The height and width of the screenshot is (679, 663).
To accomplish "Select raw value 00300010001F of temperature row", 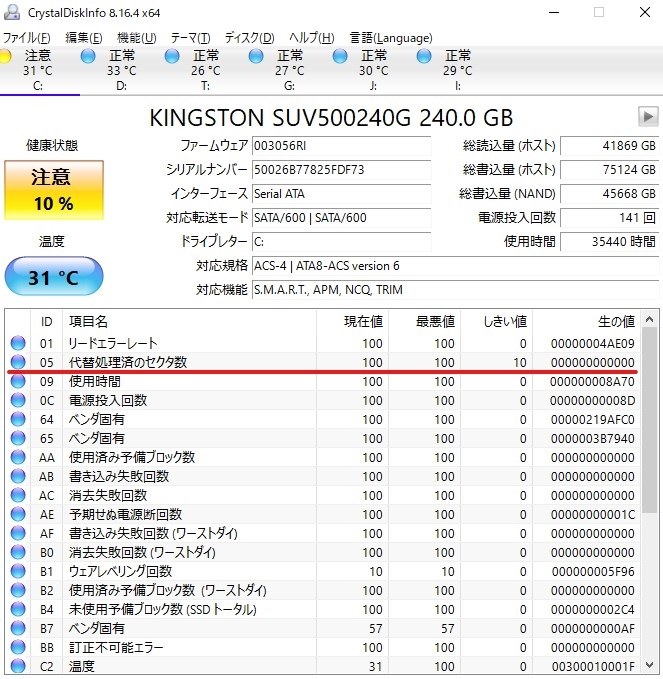I will [593, 666].
